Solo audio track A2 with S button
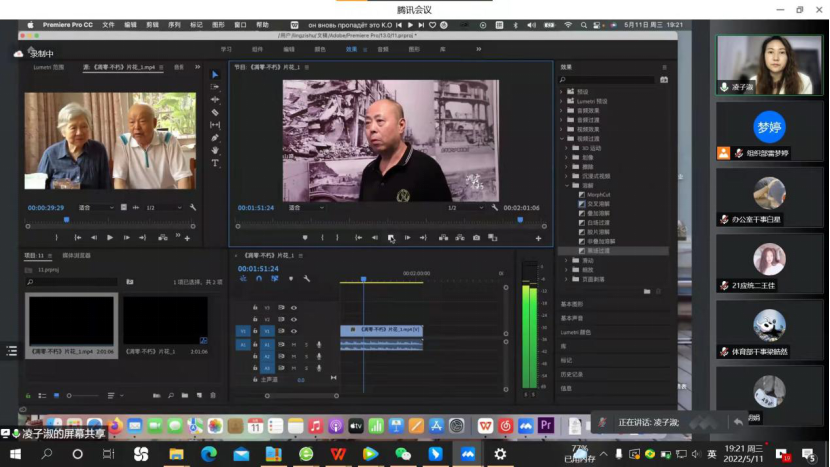The image size is (830, 467). click(306, 356)
